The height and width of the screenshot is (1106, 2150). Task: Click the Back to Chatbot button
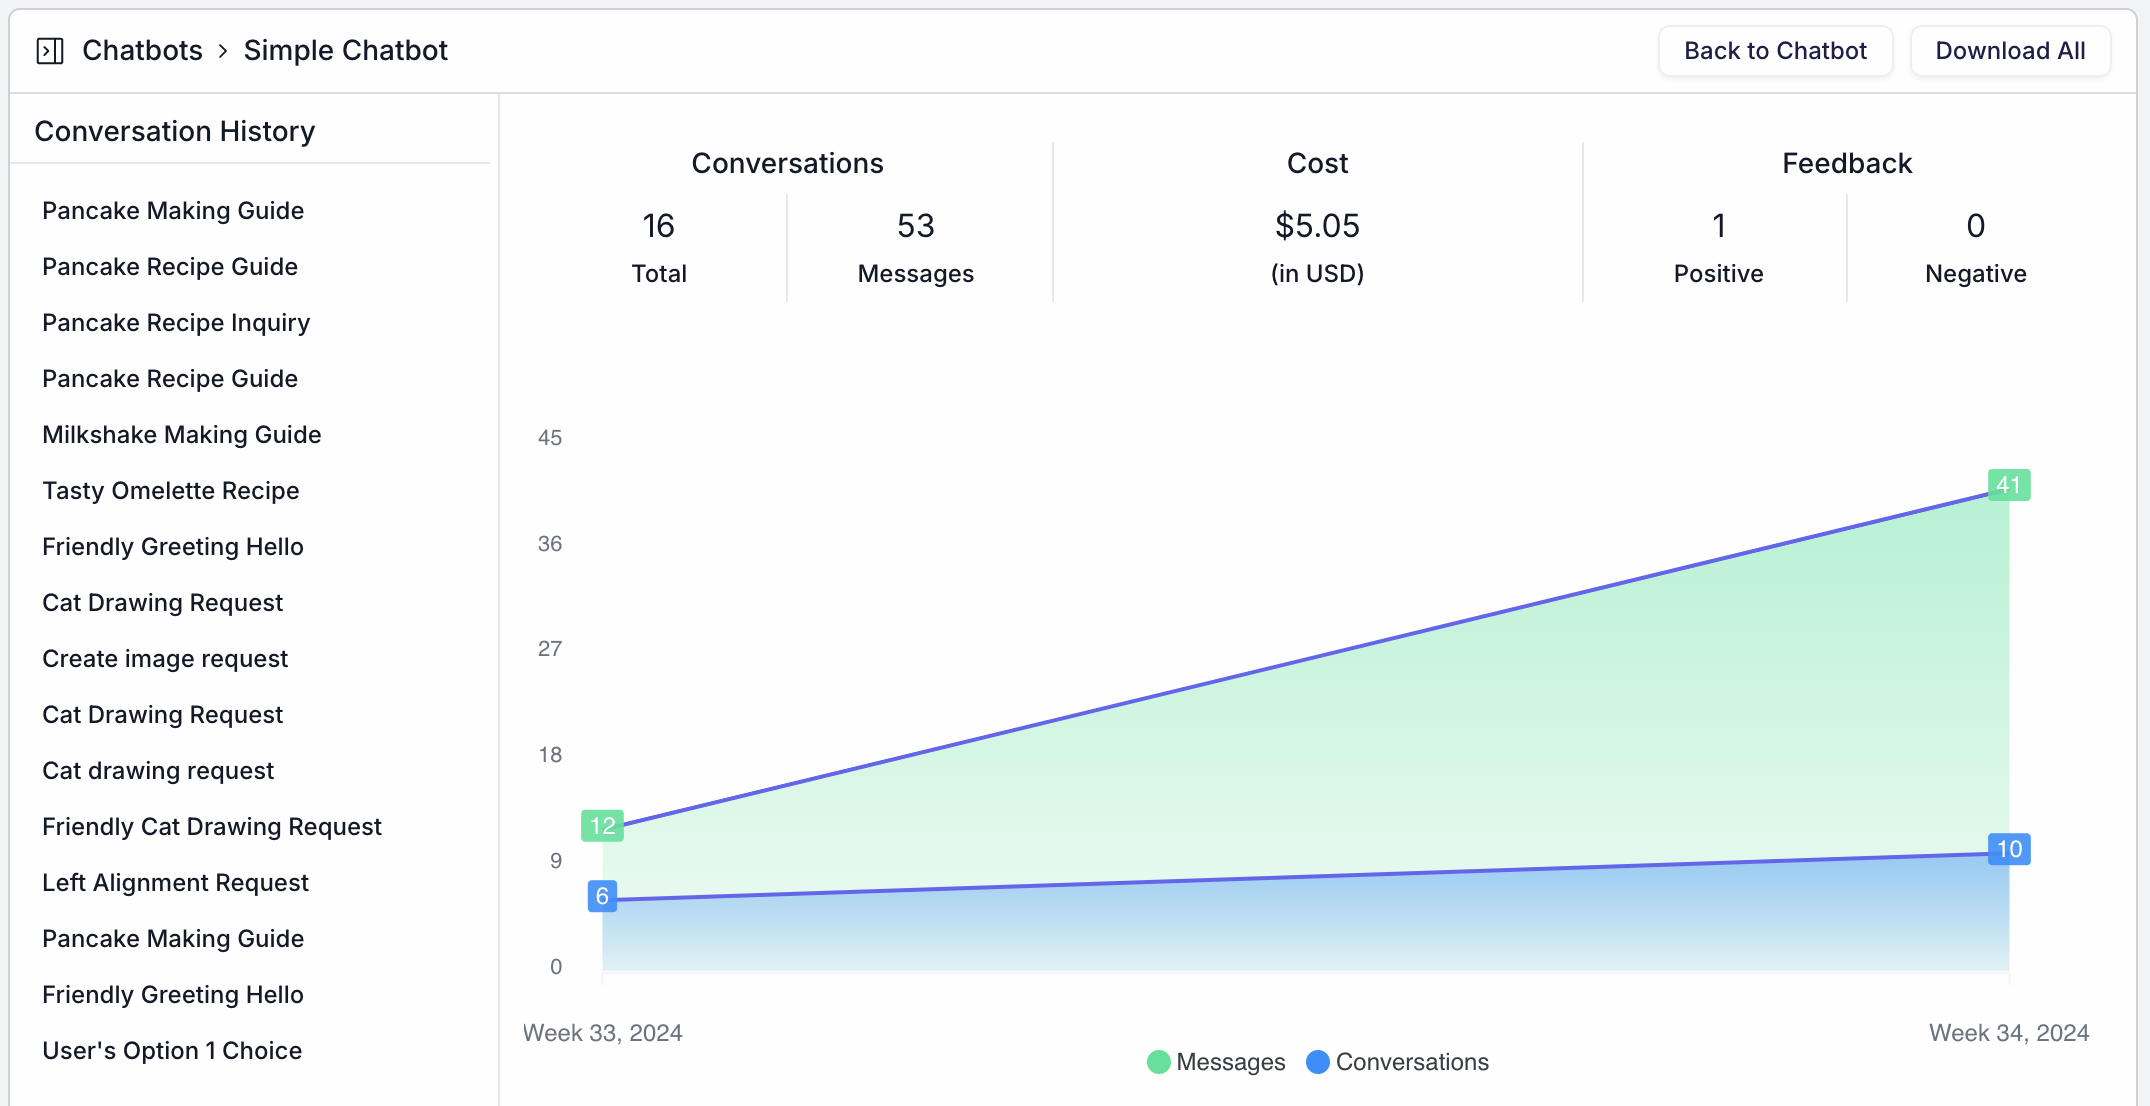1775,50
